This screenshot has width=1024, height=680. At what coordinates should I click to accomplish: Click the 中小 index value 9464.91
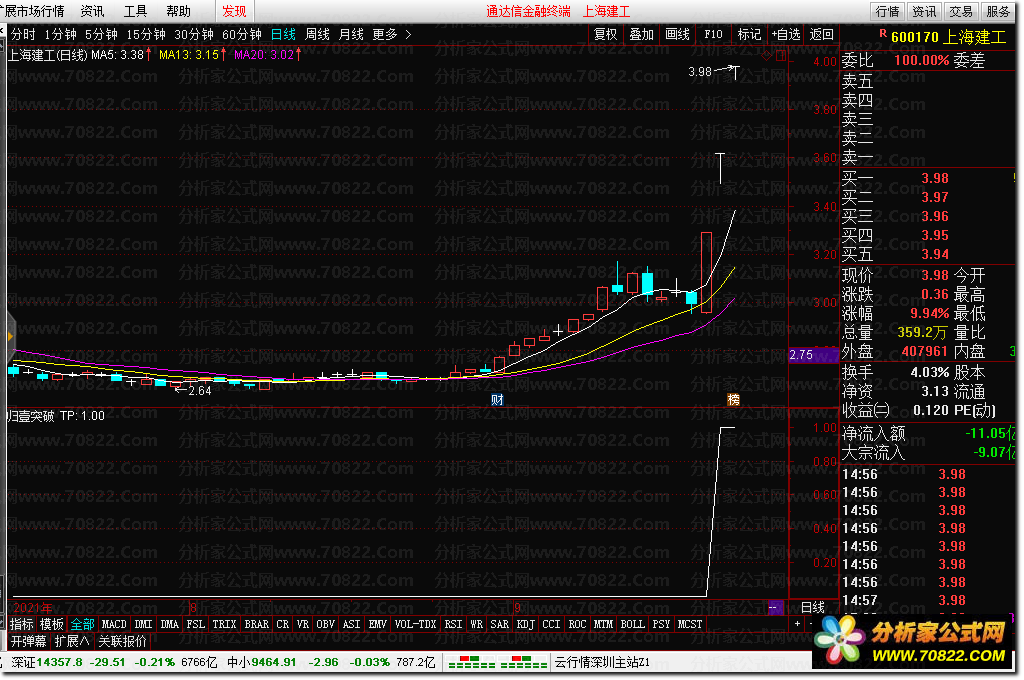pyautogui.click(x=272, y=662)
